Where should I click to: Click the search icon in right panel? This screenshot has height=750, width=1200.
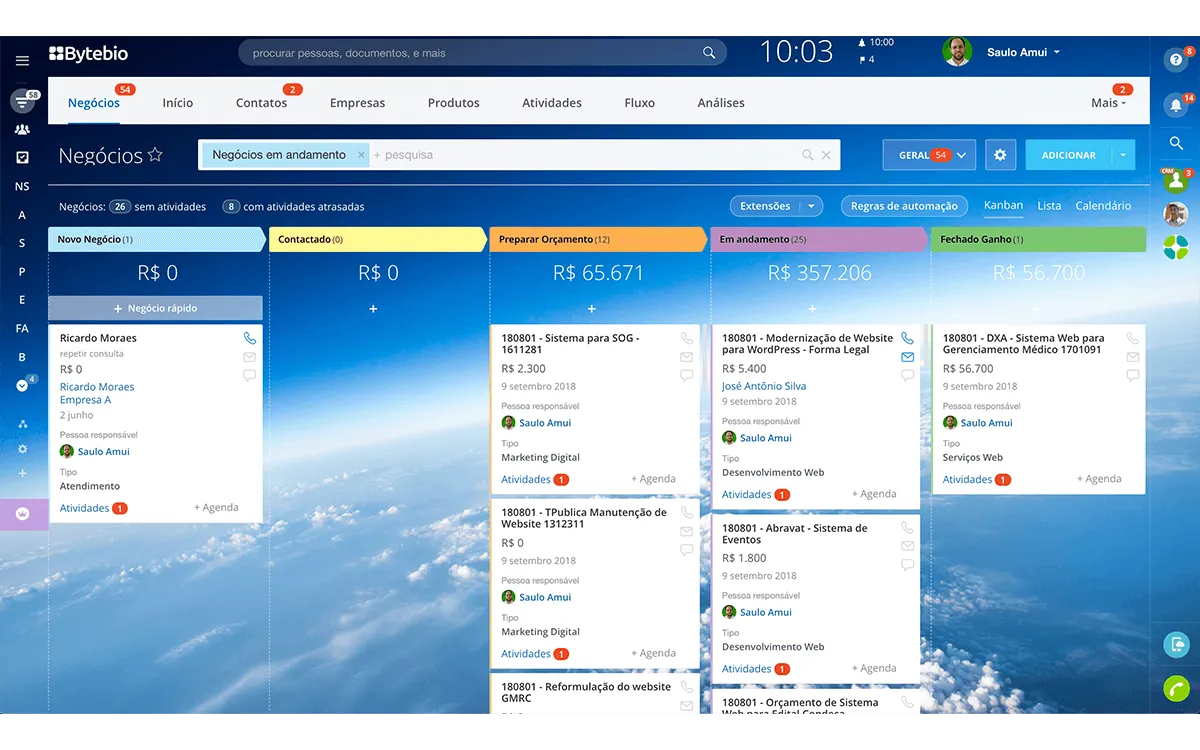[1176, 143]
